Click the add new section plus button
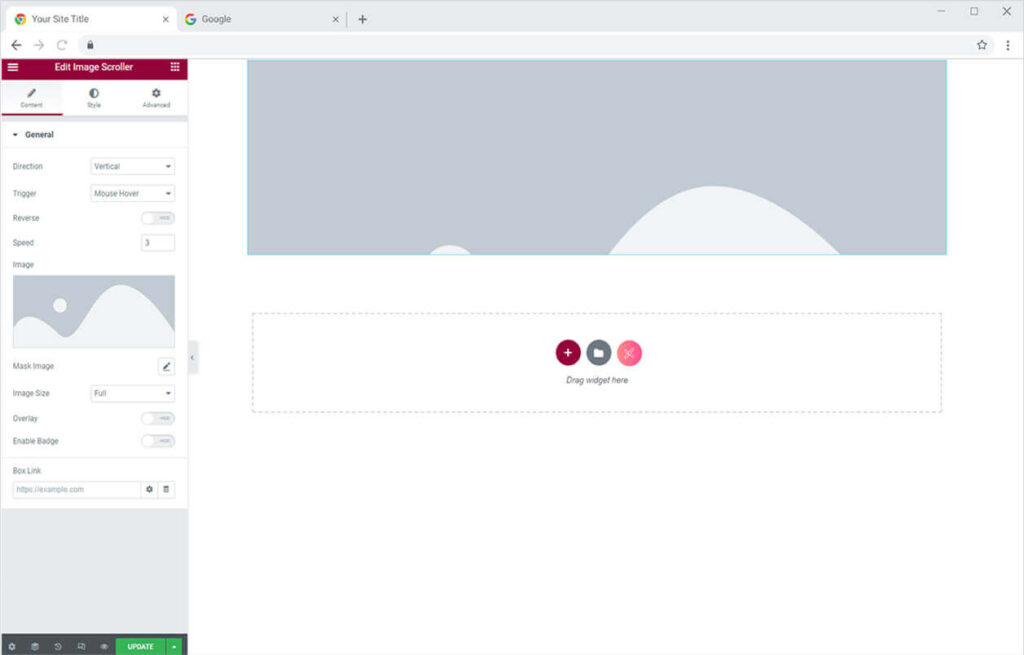Image resolution: width=1024 pixels, height=655 pixels. (568, 353)
